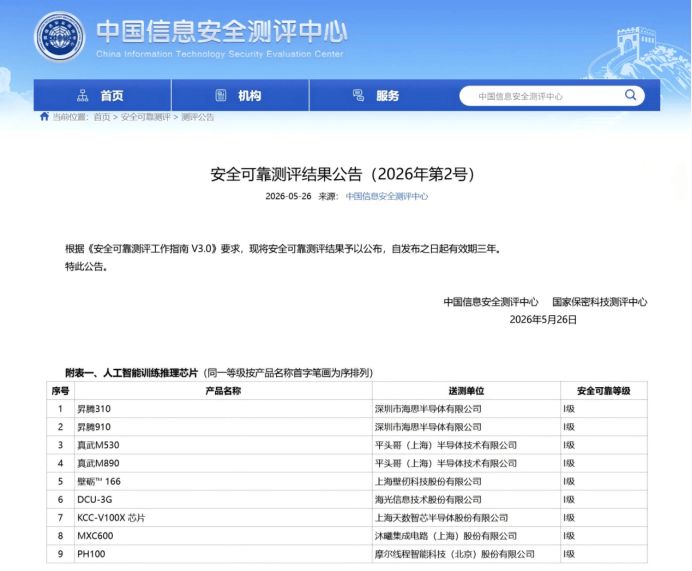Open the 机构 navigation item
This screenshot has height=571, width=692.
click(x=241, y=95)
